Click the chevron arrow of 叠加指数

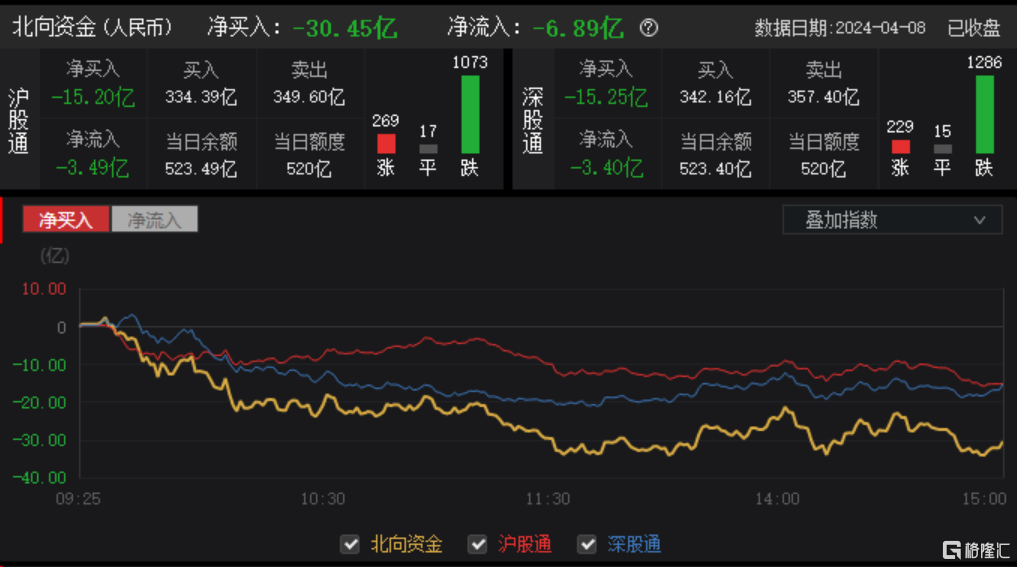point(979,221)
